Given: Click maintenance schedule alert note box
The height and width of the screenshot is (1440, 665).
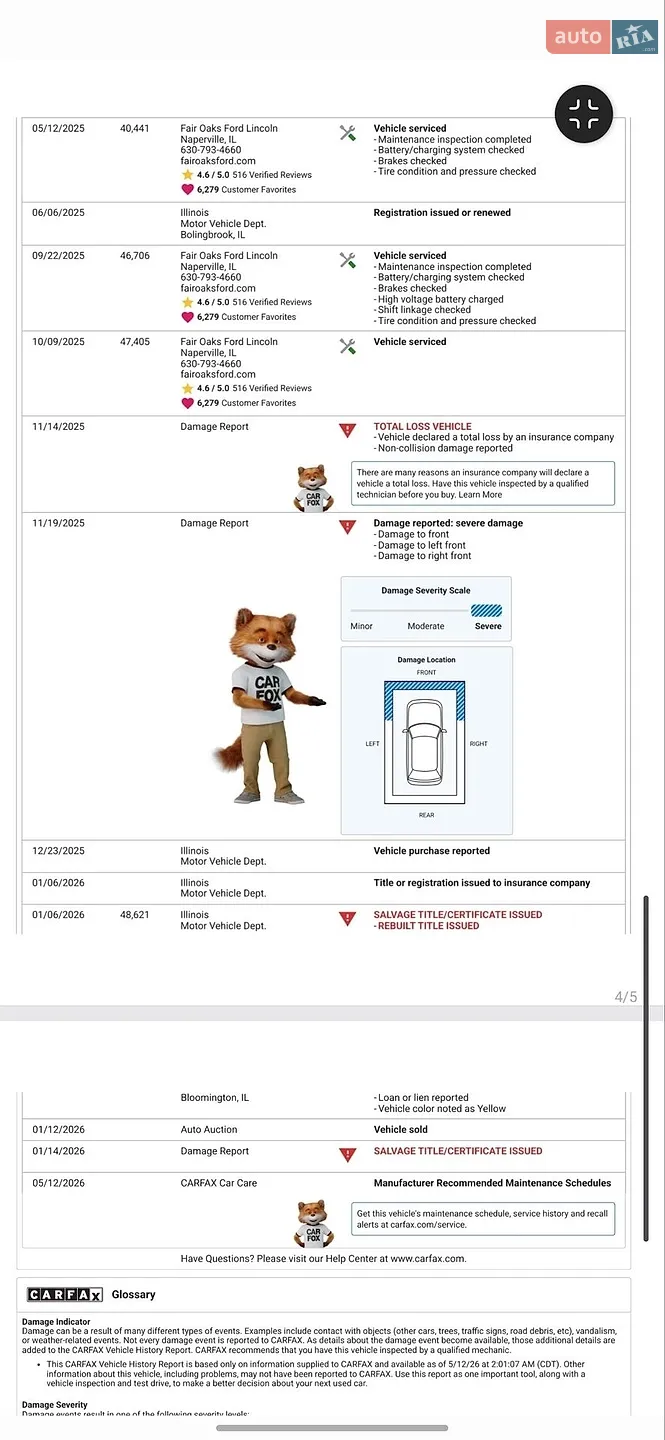Looking at the screenshot, I should 483,1219.
